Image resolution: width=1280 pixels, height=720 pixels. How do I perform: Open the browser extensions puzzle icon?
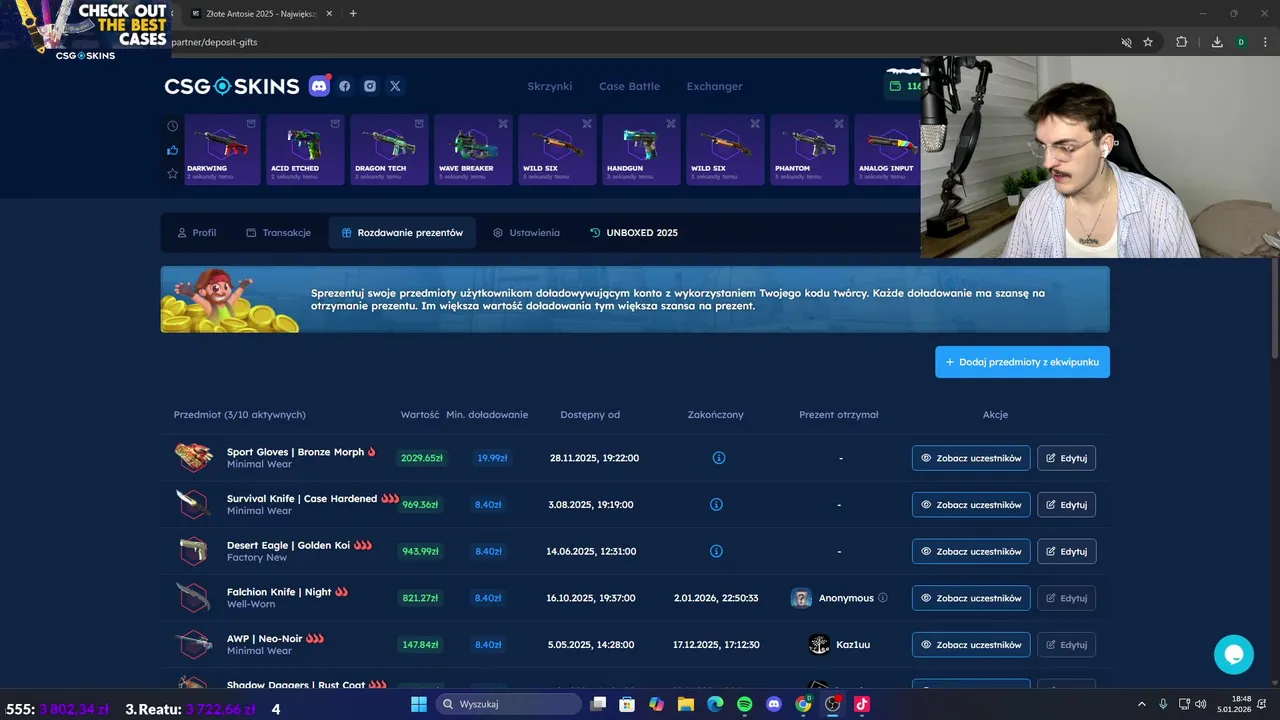tap(1182, 42)
